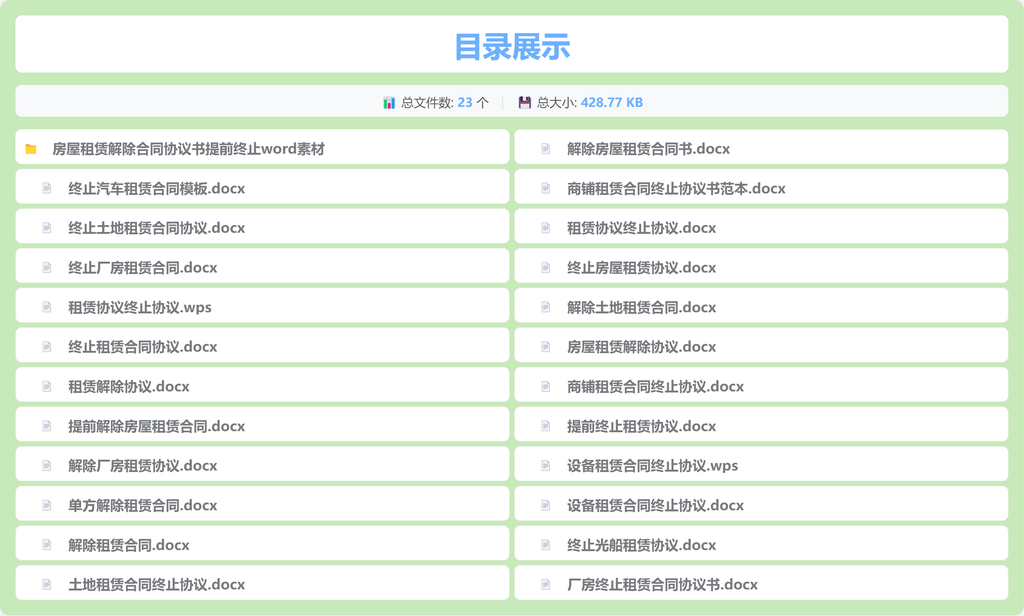The image size is (1024, 616).
Task: Click the file icon beside 解除房屋租赁合同书.docx
Action: [x=545, y=149]
